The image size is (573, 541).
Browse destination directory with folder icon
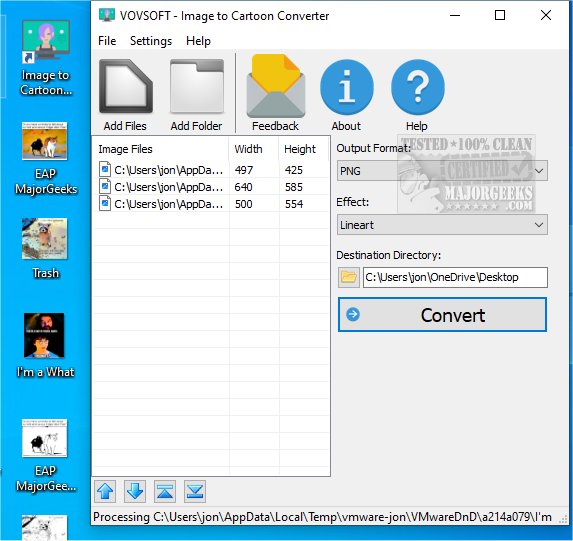(x=348, y=277)
